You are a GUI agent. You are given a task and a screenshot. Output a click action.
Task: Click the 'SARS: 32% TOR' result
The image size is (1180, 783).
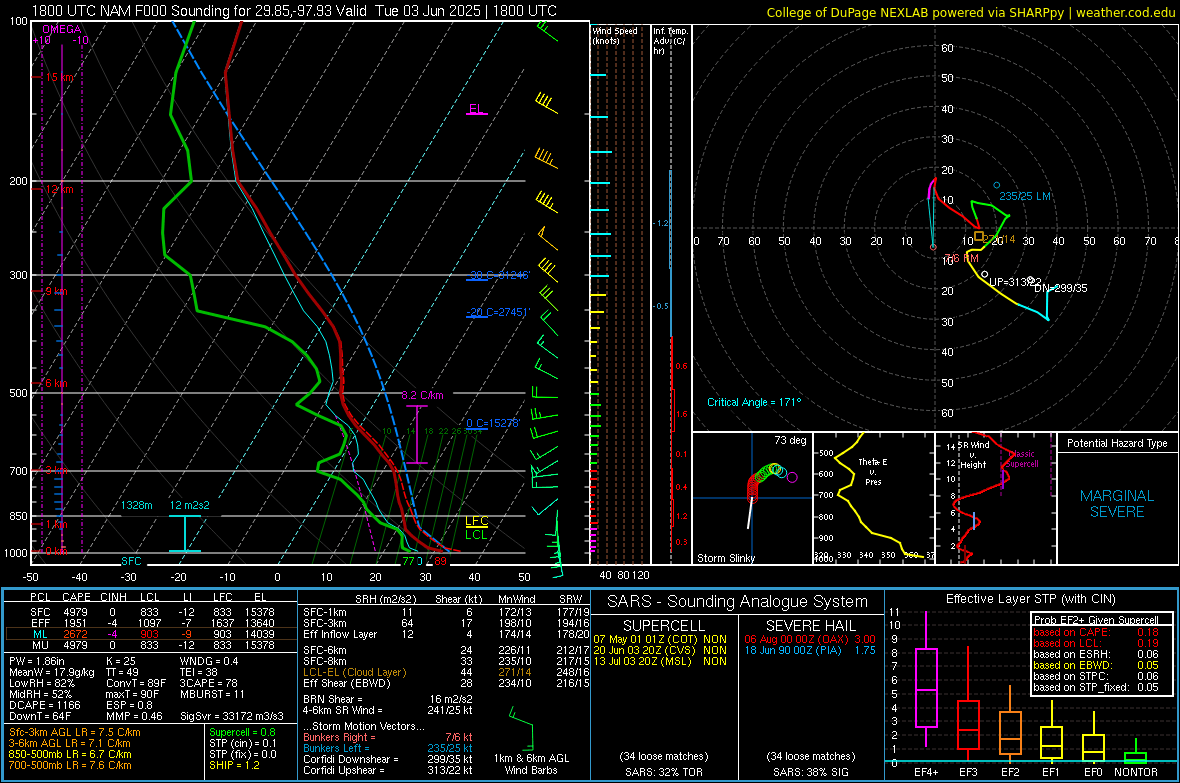pos(664,772)
